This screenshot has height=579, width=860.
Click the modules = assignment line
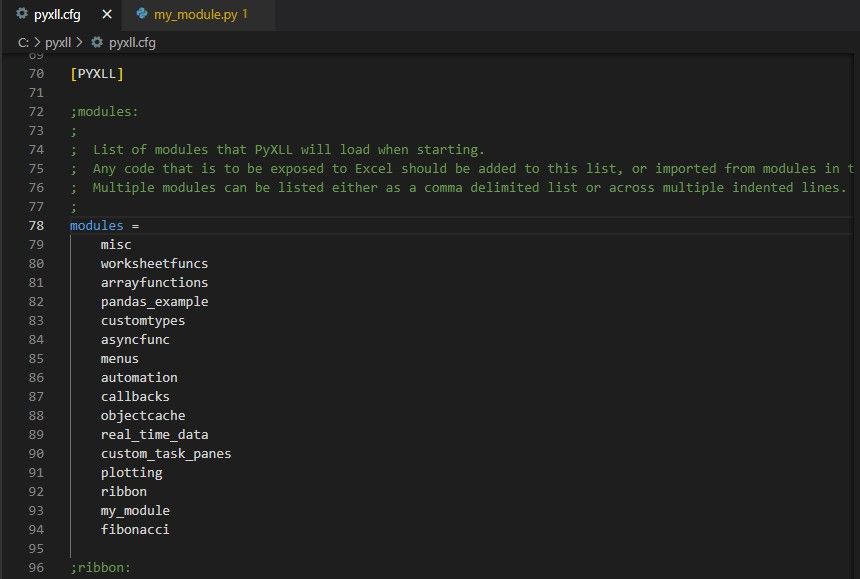pyautogui.click(x=104, y=225)
